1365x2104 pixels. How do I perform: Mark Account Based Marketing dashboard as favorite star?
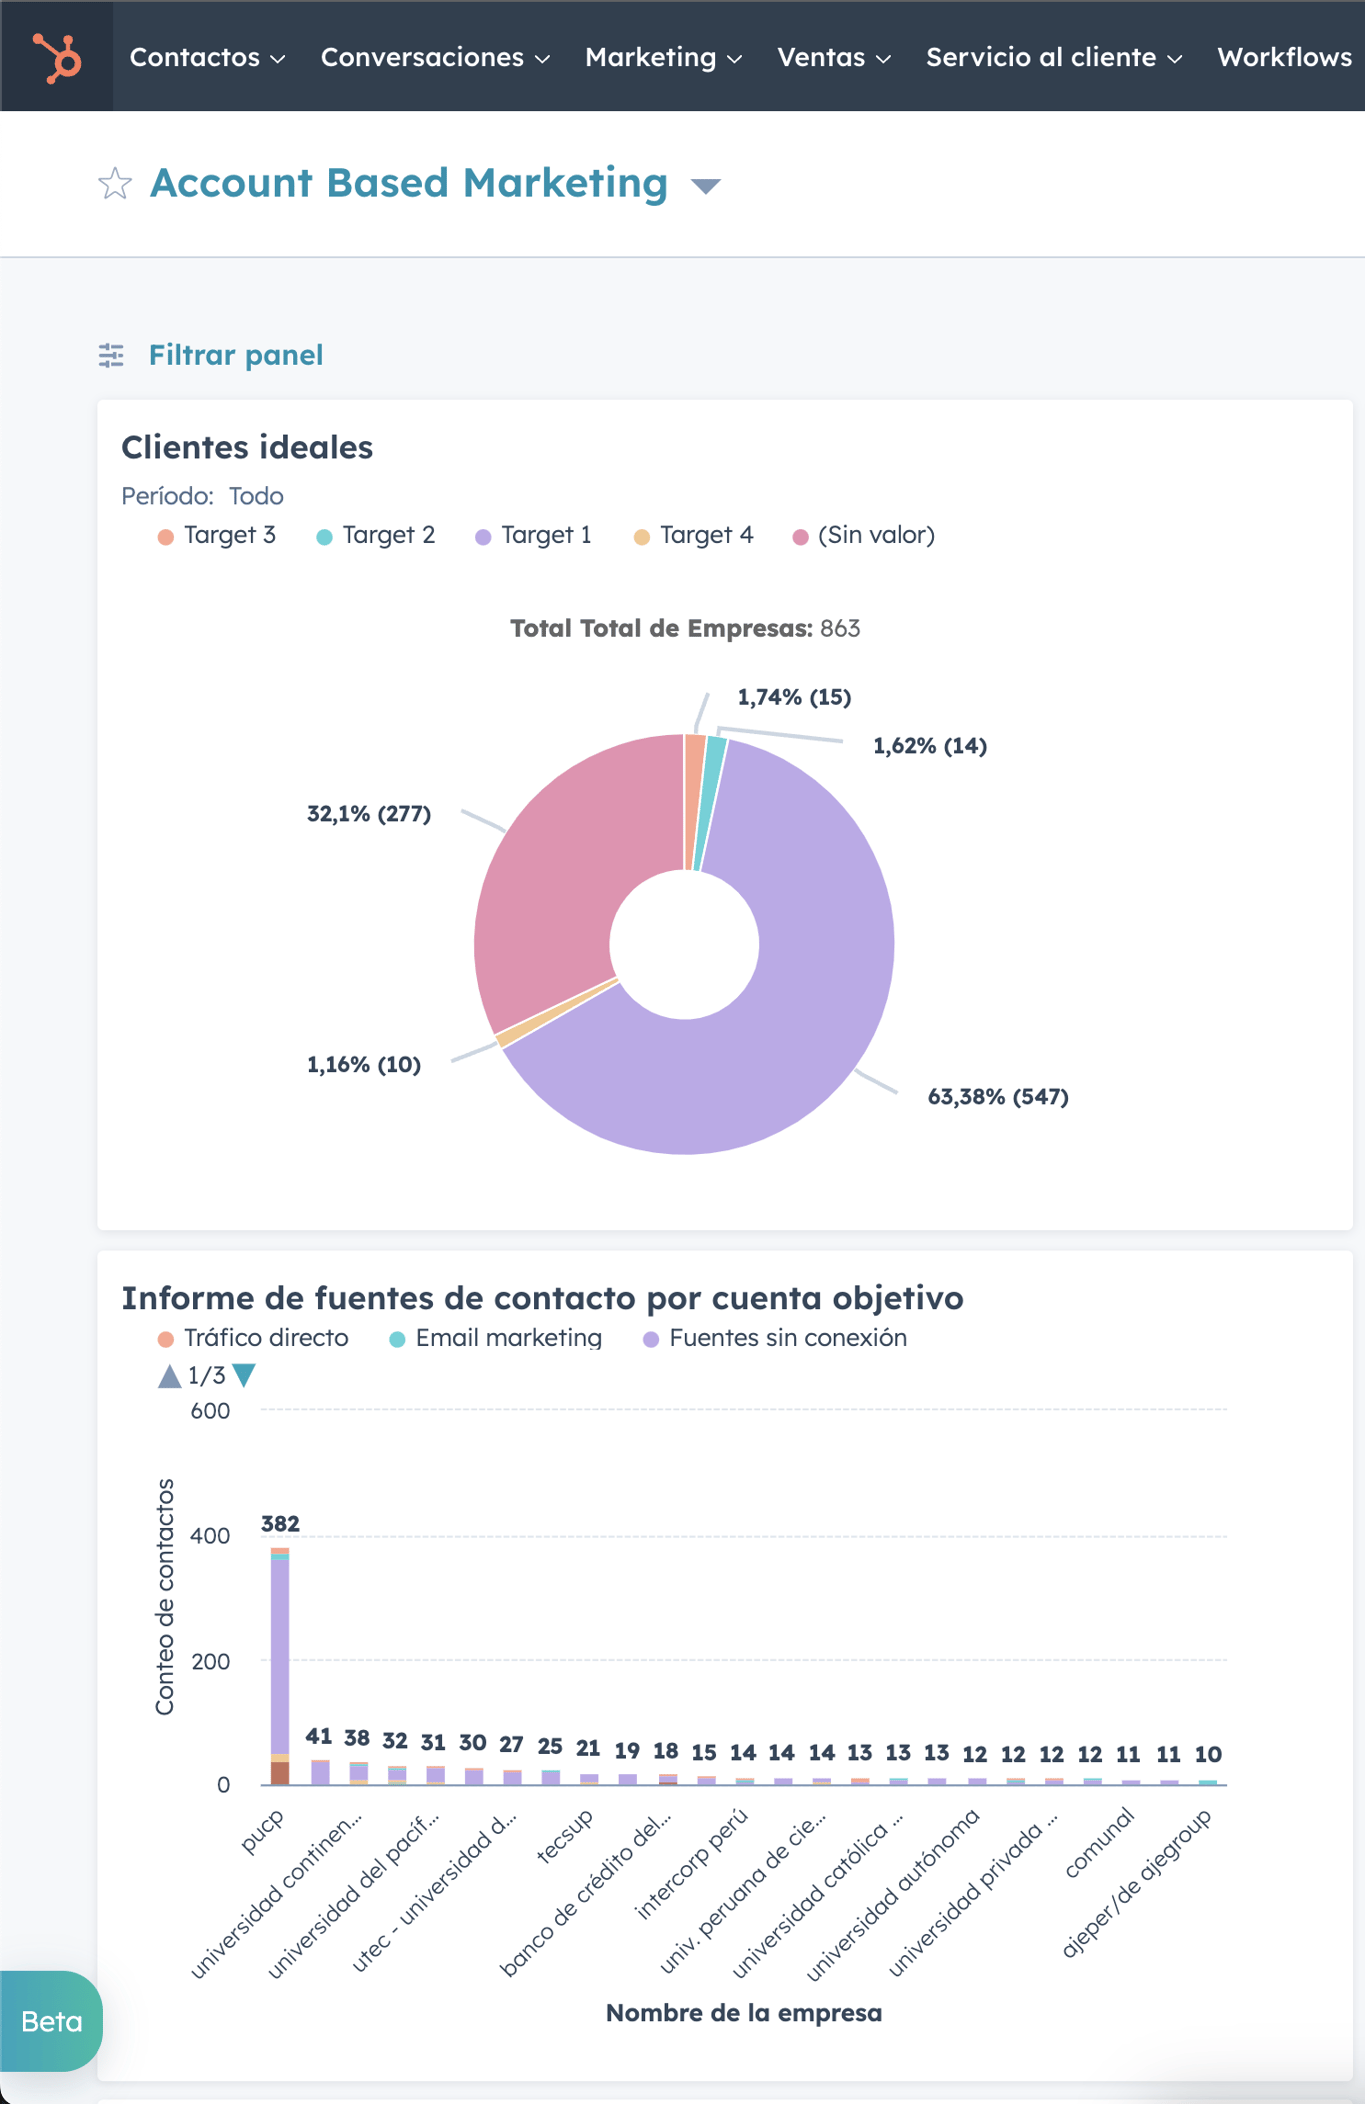pyautogui.click(x=114, y=184)
